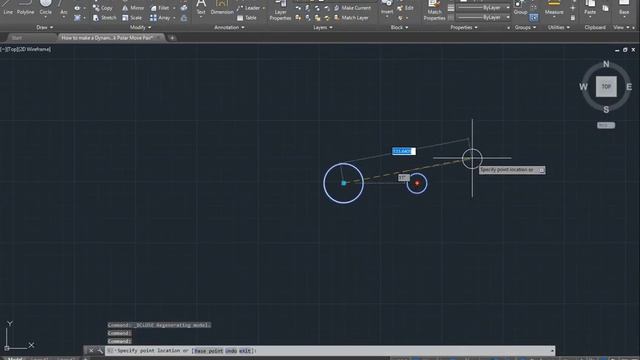Viewport: 640px width, 360px height.
Task: Expand the Properties panel
Action: pyautogui.click(x=464, y=27)
